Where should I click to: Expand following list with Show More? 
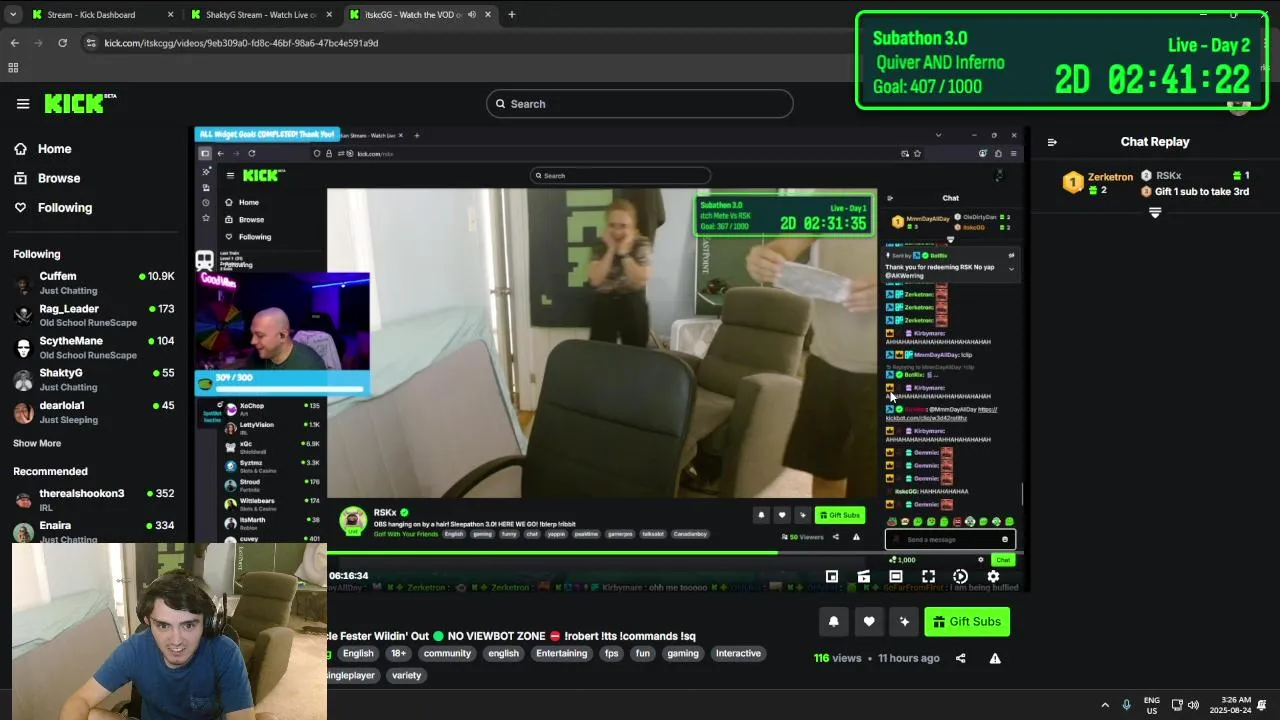click(x=37, y=443)
